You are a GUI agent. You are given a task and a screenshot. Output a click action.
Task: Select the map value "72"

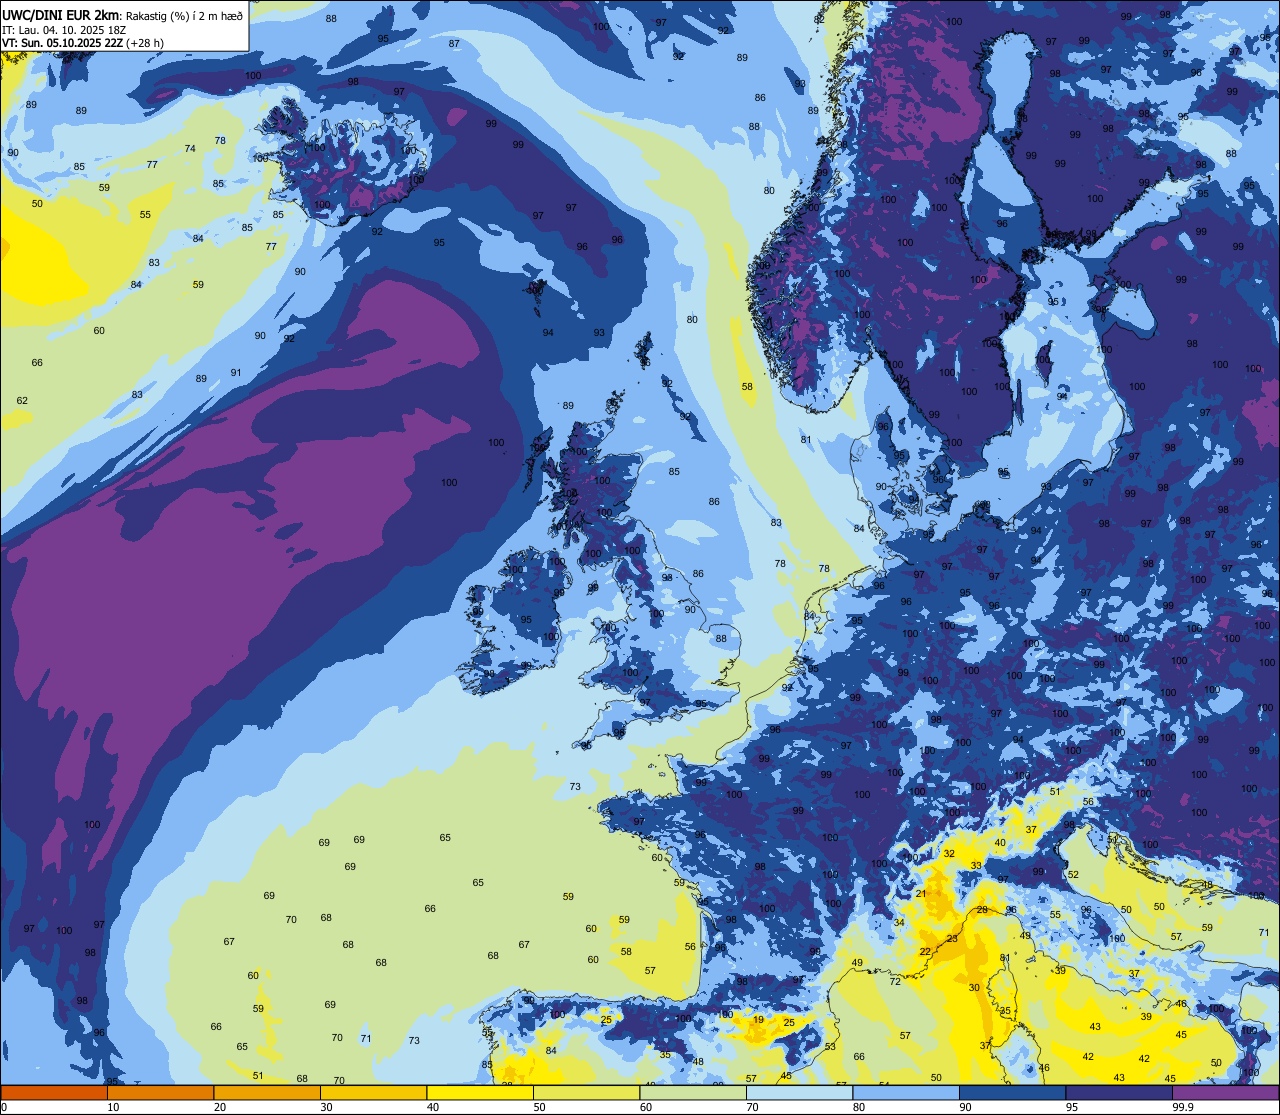click(895, 981)
